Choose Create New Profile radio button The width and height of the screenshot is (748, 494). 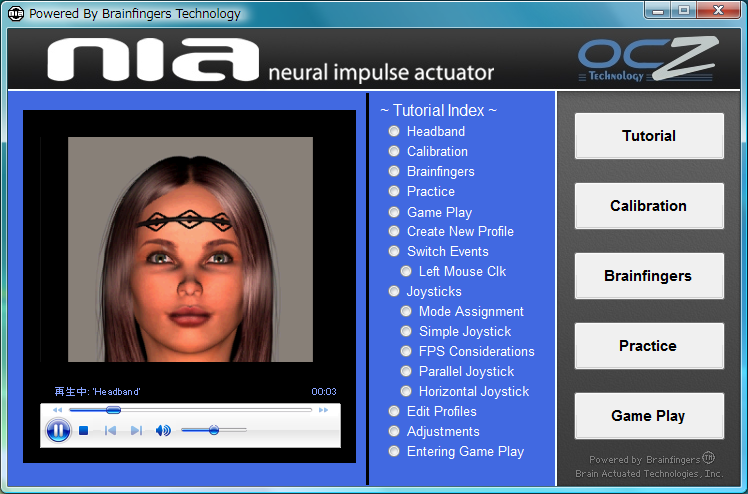coord(394,231)
